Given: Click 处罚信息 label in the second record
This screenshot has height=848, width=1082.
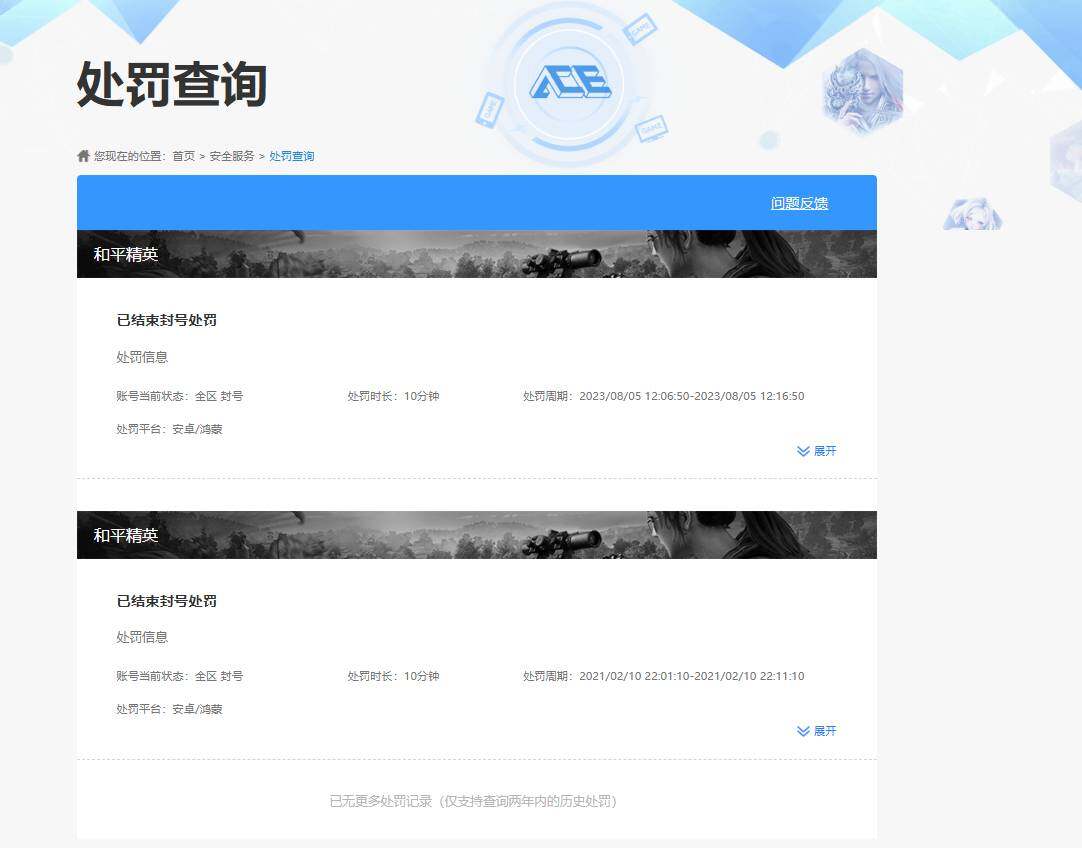Looking at the screenshot, I should click(x=142, y=638).
